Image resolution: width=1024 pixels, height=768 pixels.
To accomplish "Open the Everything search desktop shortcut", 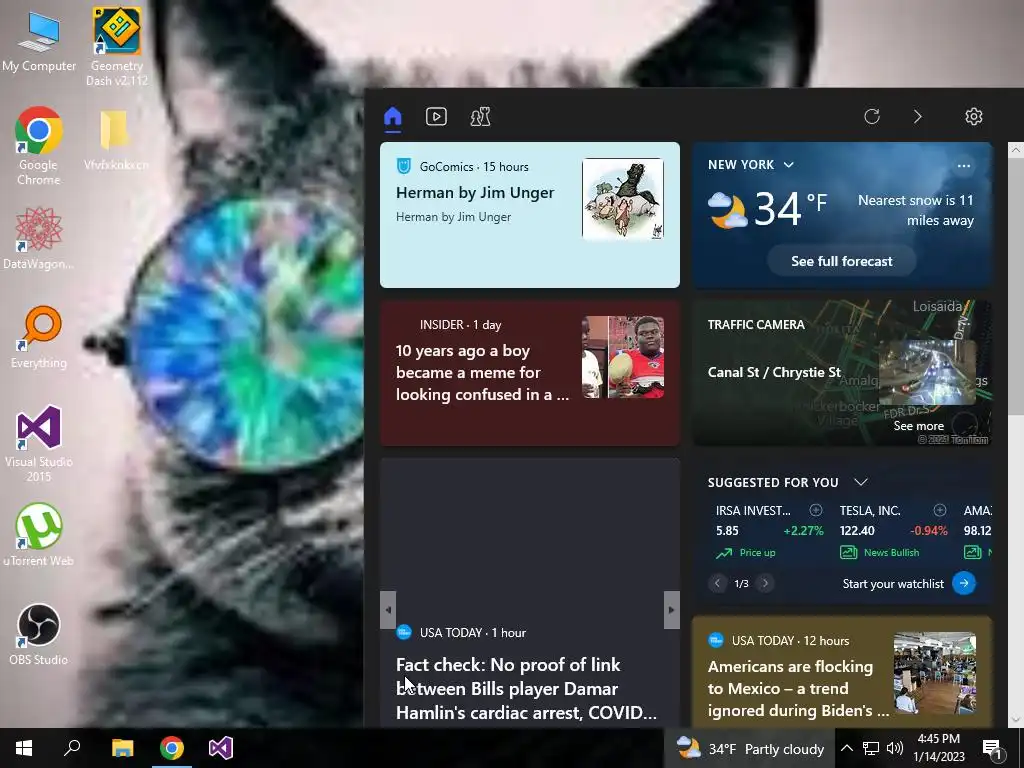I will (39, 337).
